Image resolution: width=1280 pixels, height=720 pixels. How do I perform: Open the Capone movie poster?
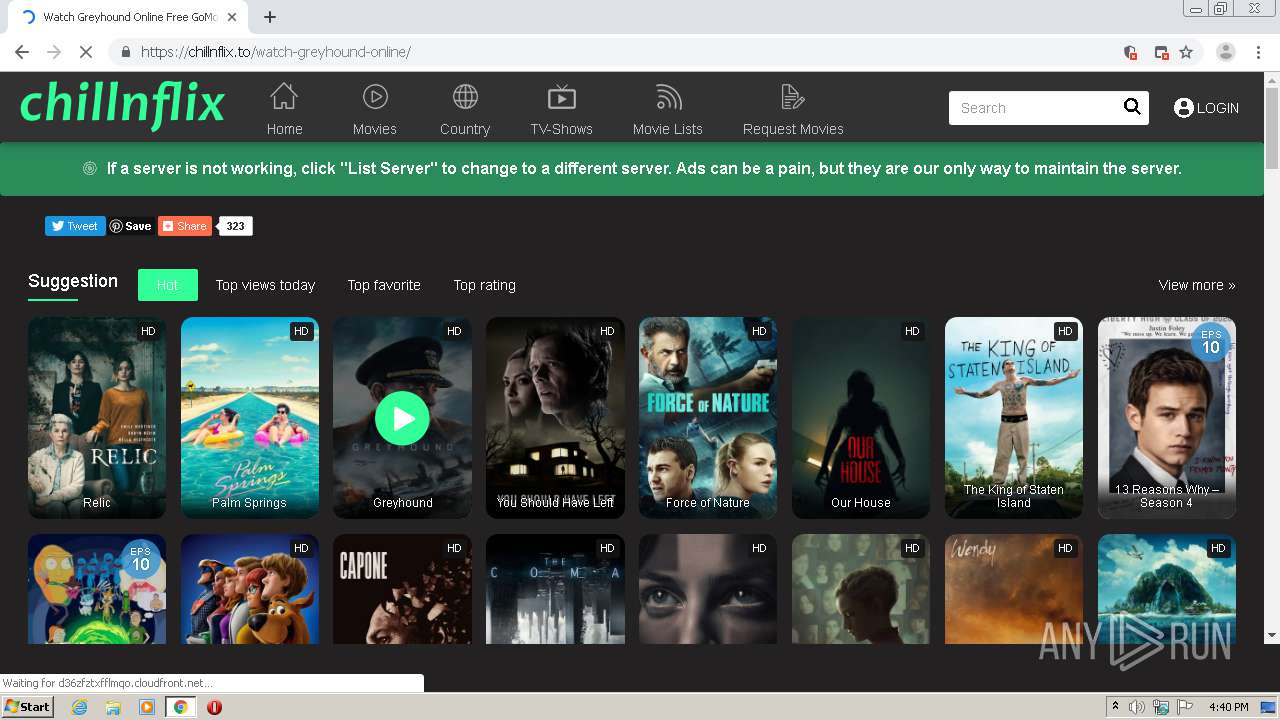click(x=402, y=589)
